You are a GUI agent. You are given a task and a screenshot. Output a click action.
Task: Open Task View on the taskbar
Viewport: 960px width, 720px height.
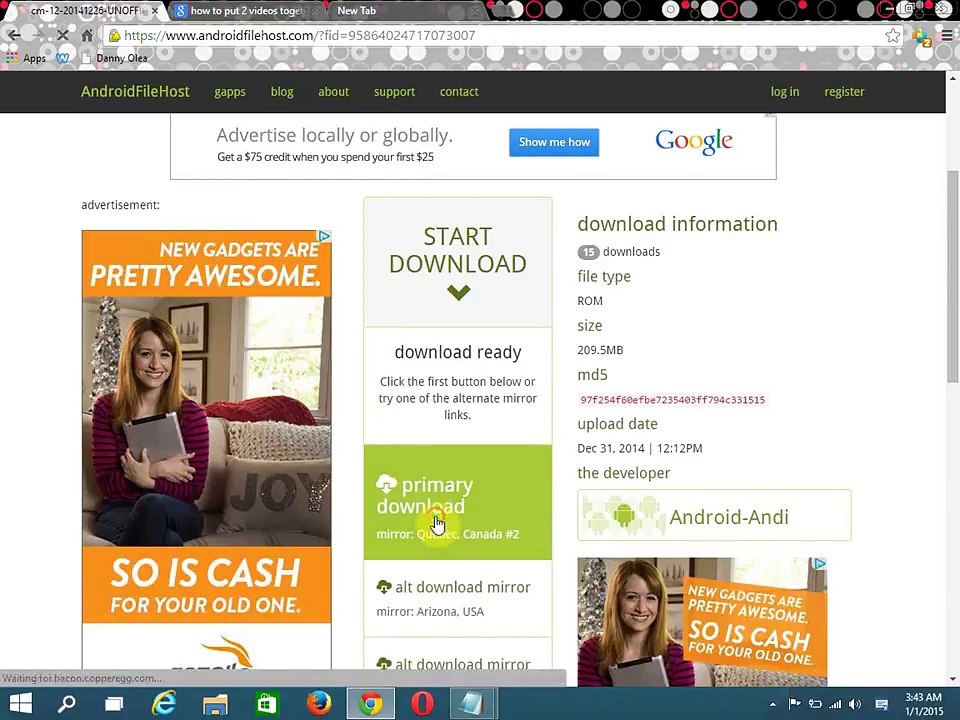pyautogui.click(x=114, y=704)
